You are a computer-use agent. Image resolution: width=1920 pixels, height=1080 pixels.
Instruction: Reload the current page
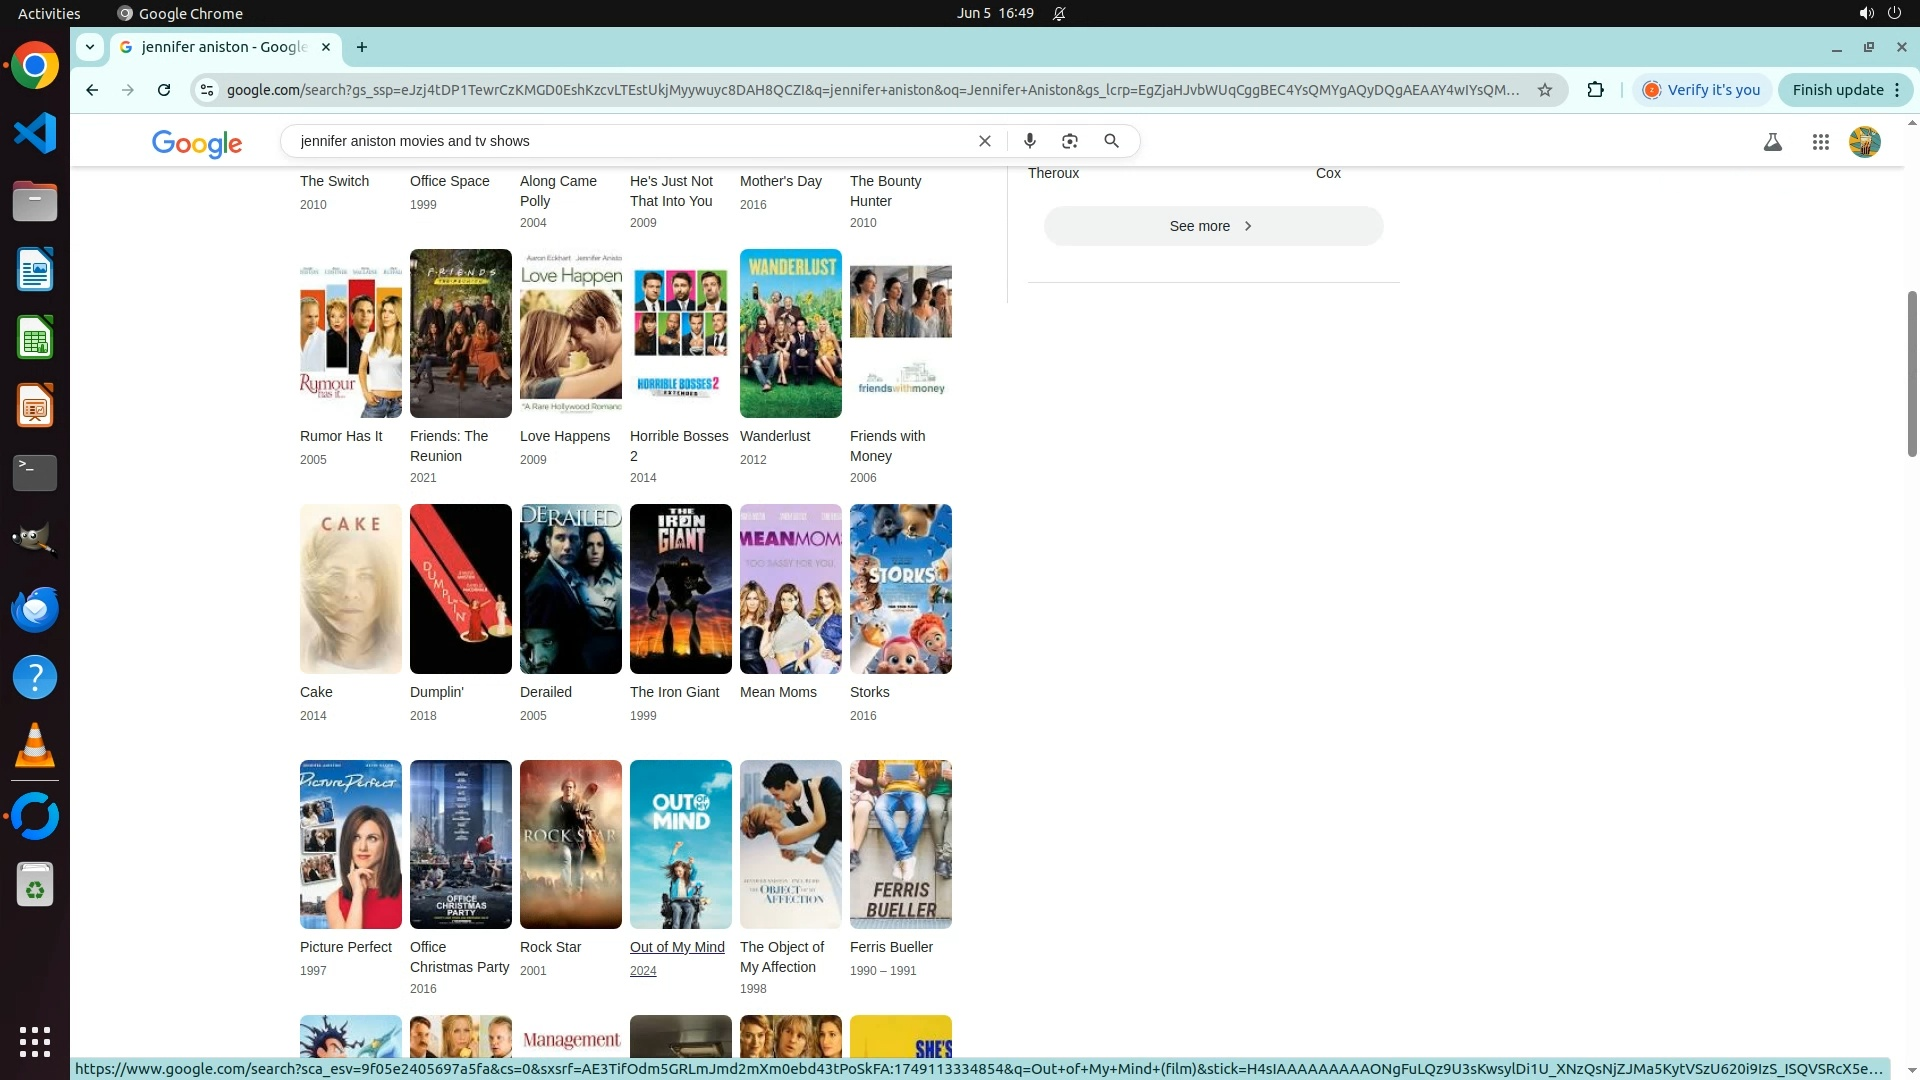(164, 90)
